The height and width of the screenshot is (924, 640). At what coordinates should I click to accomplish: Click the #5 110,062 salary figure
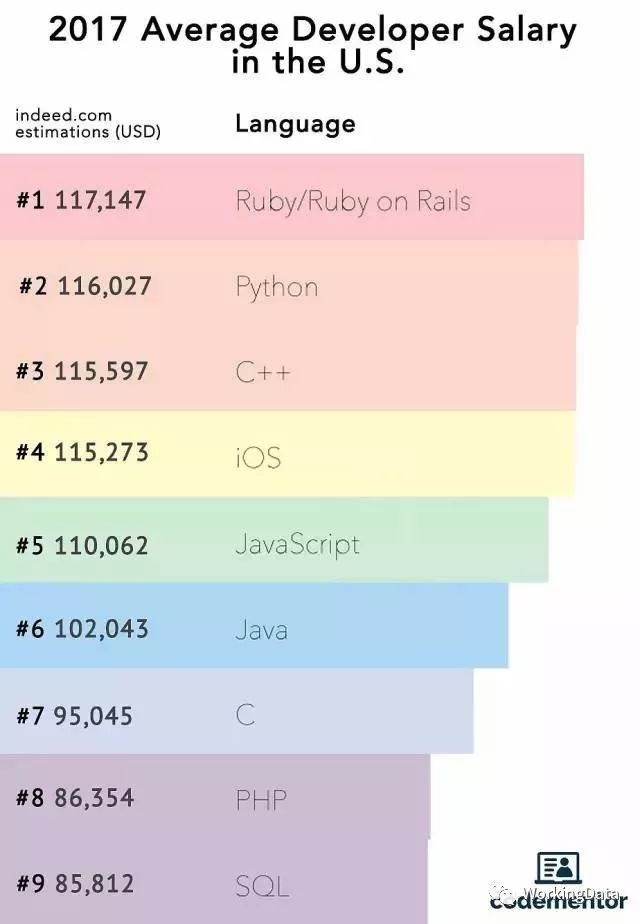[82, 545]
